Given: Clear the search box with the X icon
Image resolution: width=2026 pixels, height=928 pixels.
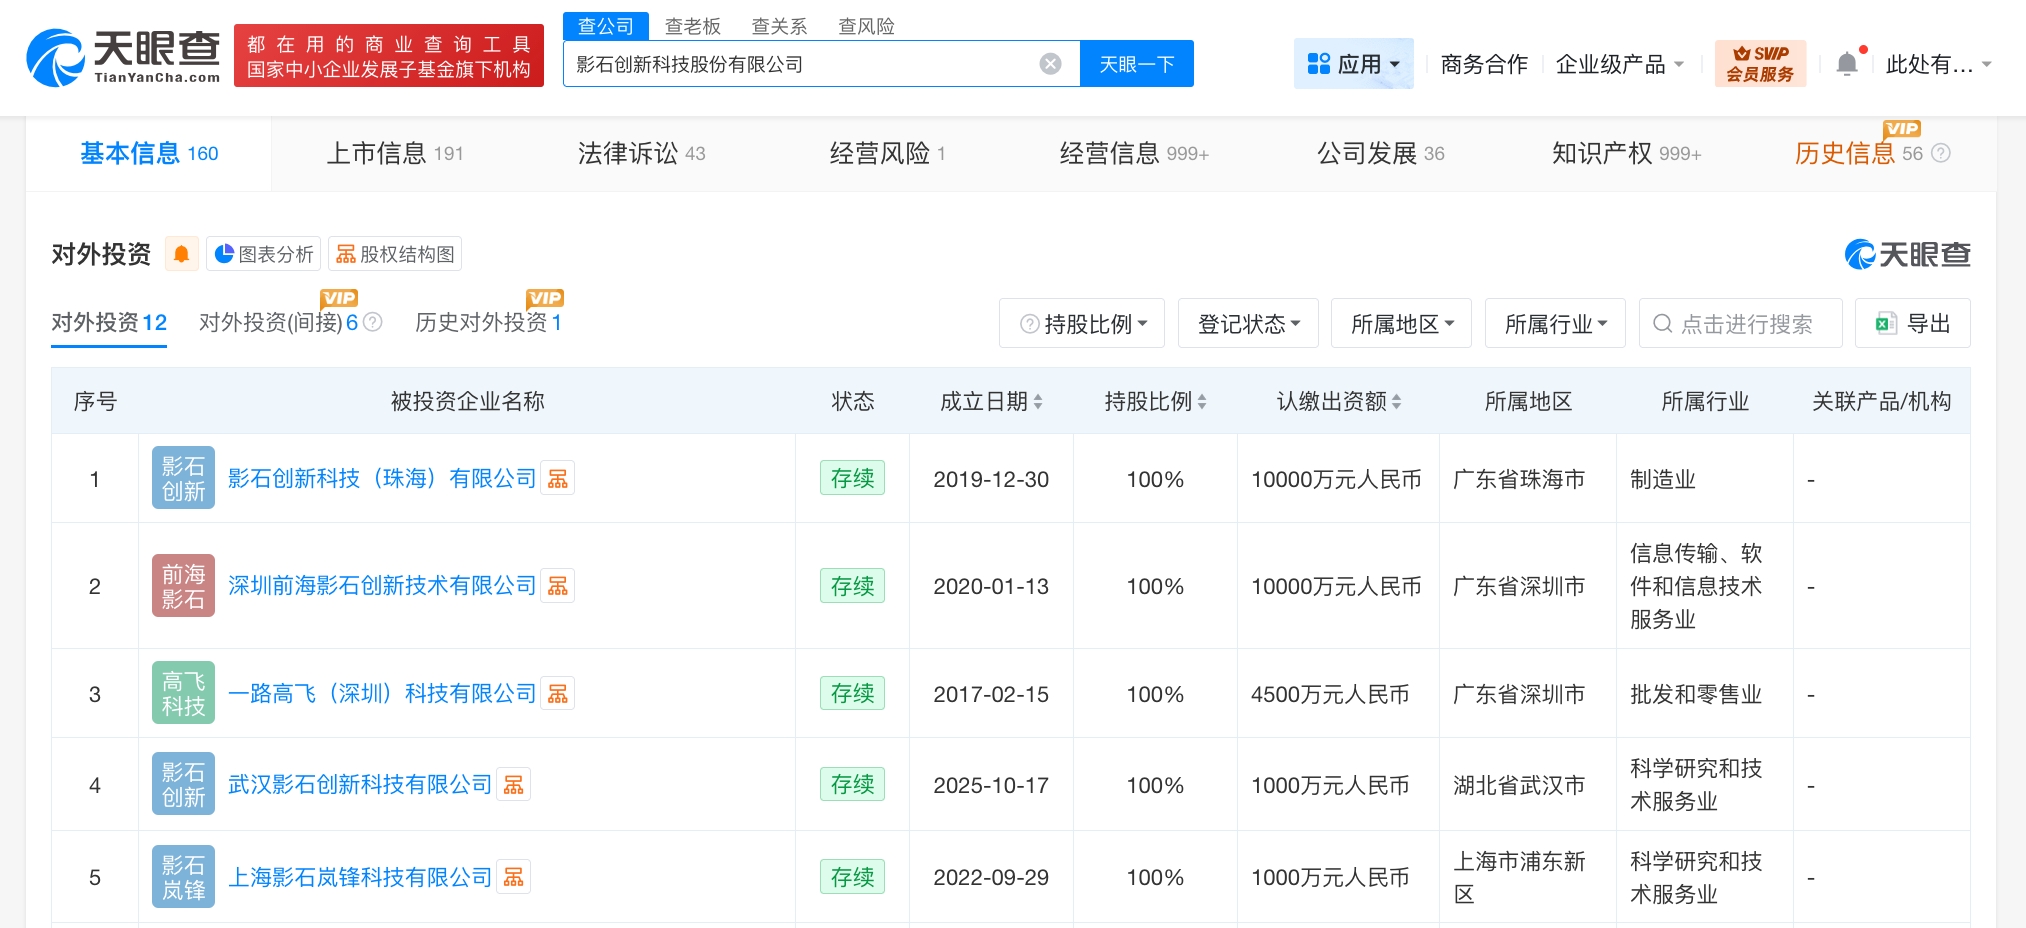Looking at the screenshot, I should click(1050, 64).
